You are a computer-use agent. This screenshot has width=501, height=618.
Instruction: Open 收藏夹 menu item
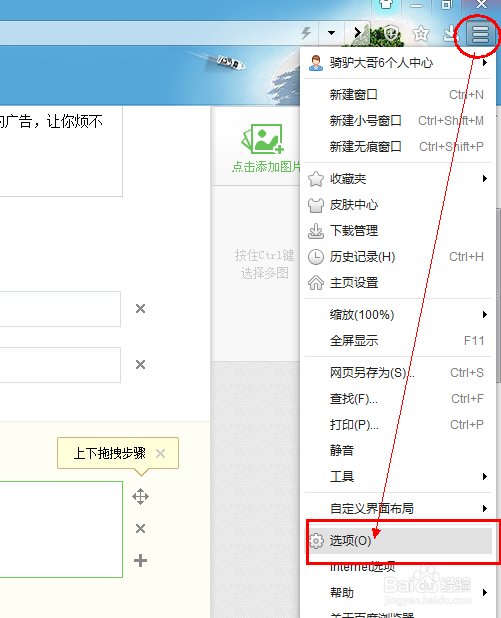click(398, 179)
